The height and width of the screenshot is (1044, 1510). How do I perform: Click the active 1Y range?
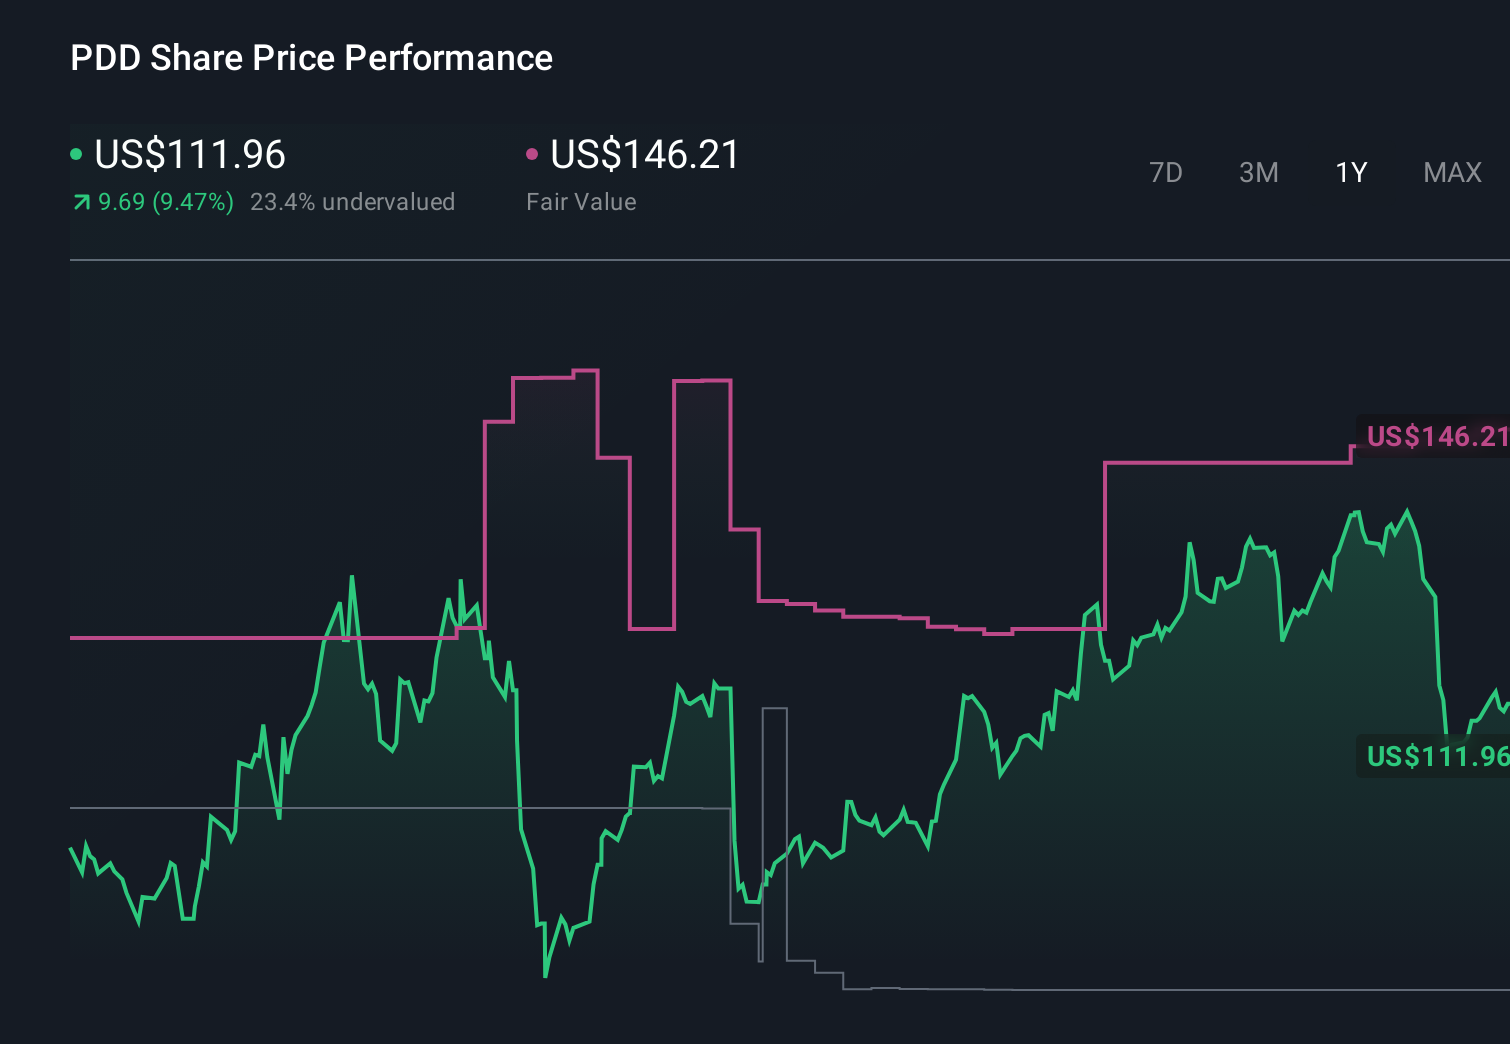(x=1350, y=172)
